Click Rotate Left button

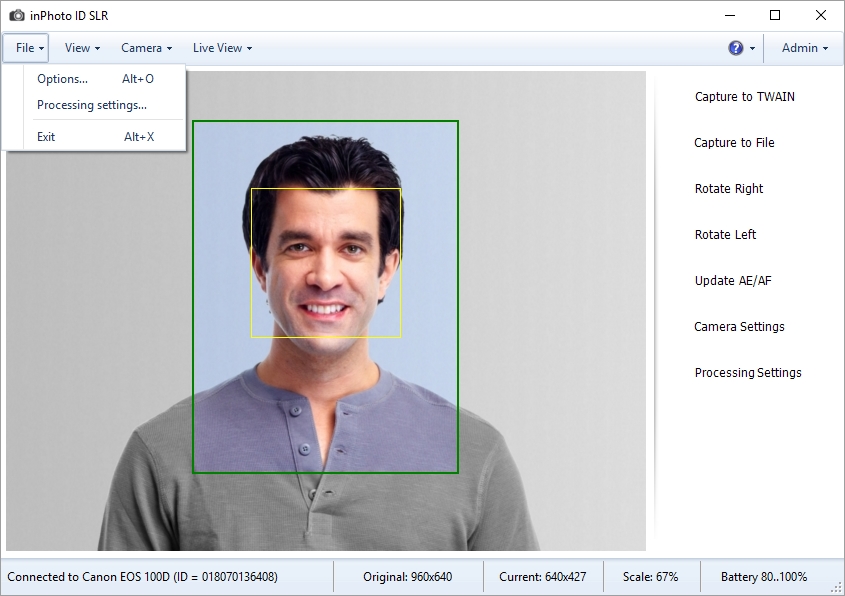click(x=725, y=234)
